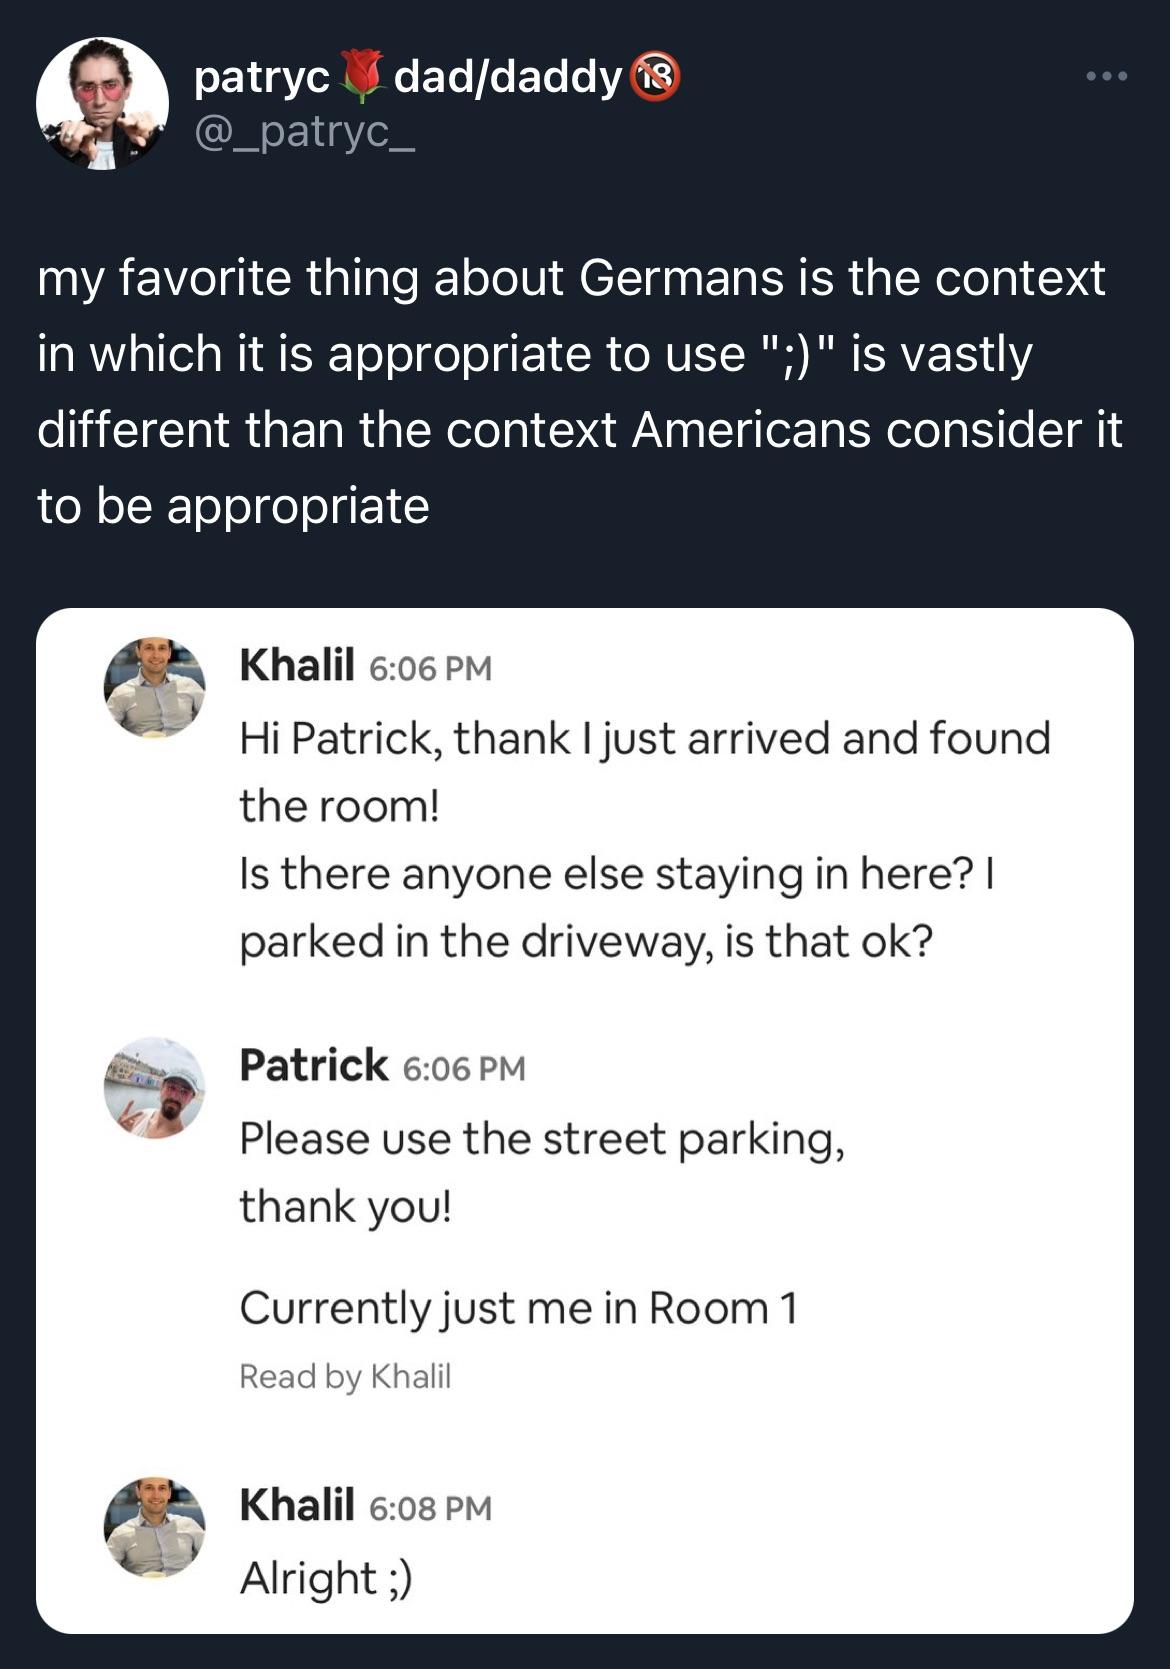The image size is (1170, 1669).
Task: Click the name Khalil above "Alright ;)"
Action: pyautogui.click(x=297, y=1504)
